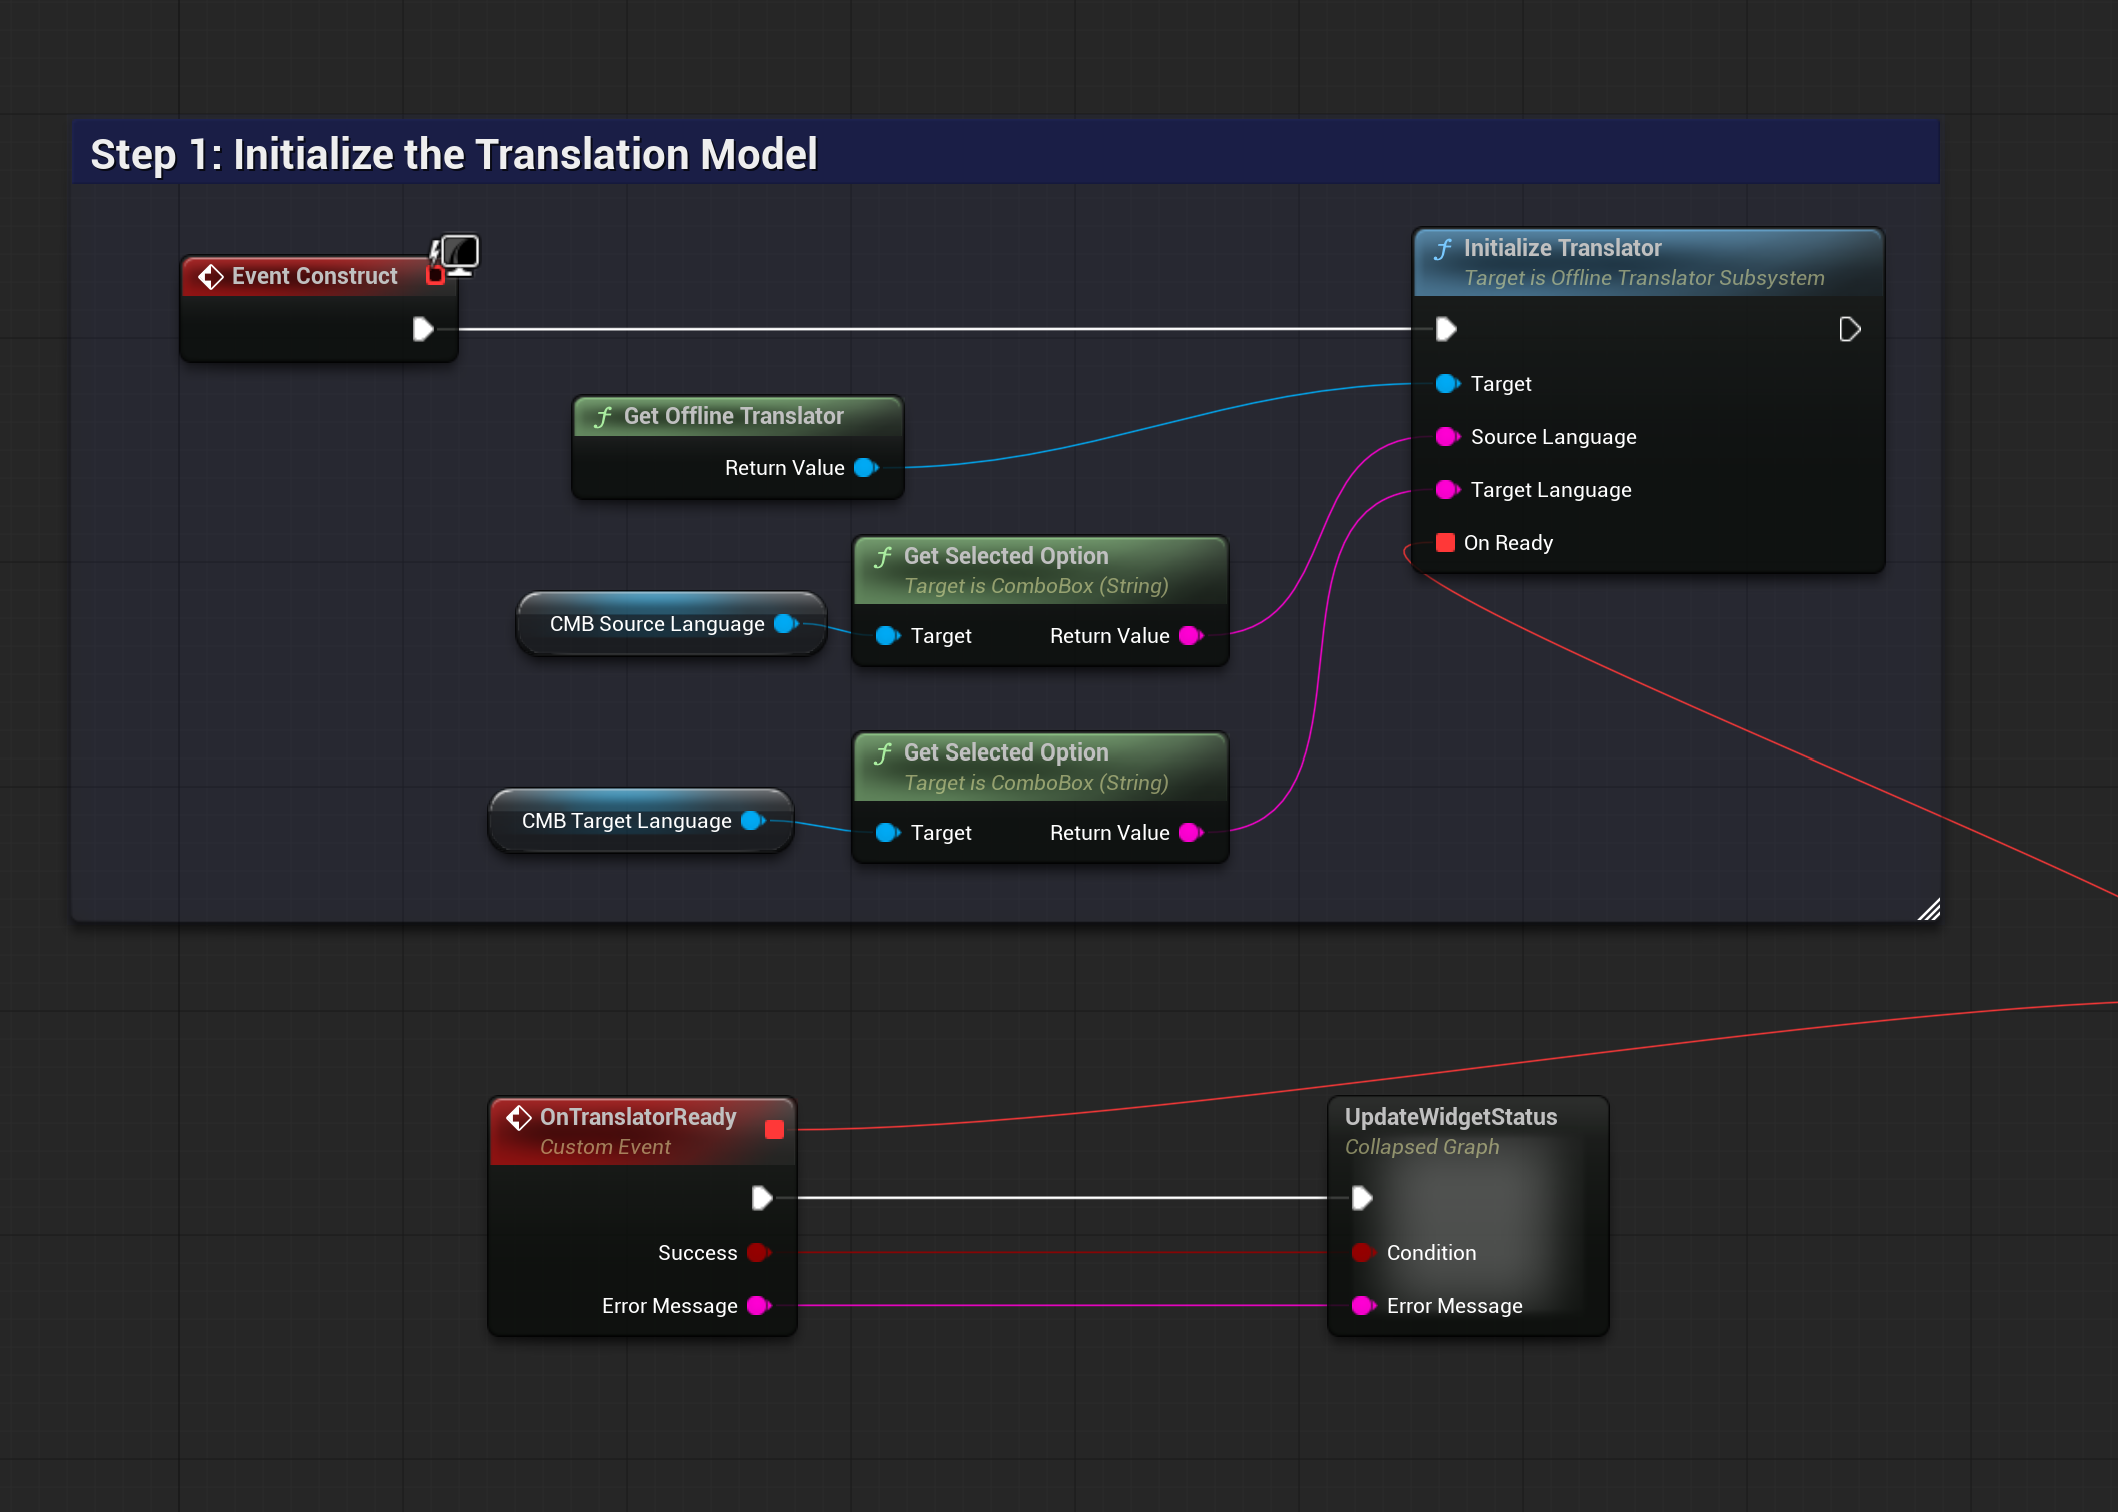2118x1512 pixels.
Task: Click the 'Custom Event' subtitle text
Action: [605, 1147]
